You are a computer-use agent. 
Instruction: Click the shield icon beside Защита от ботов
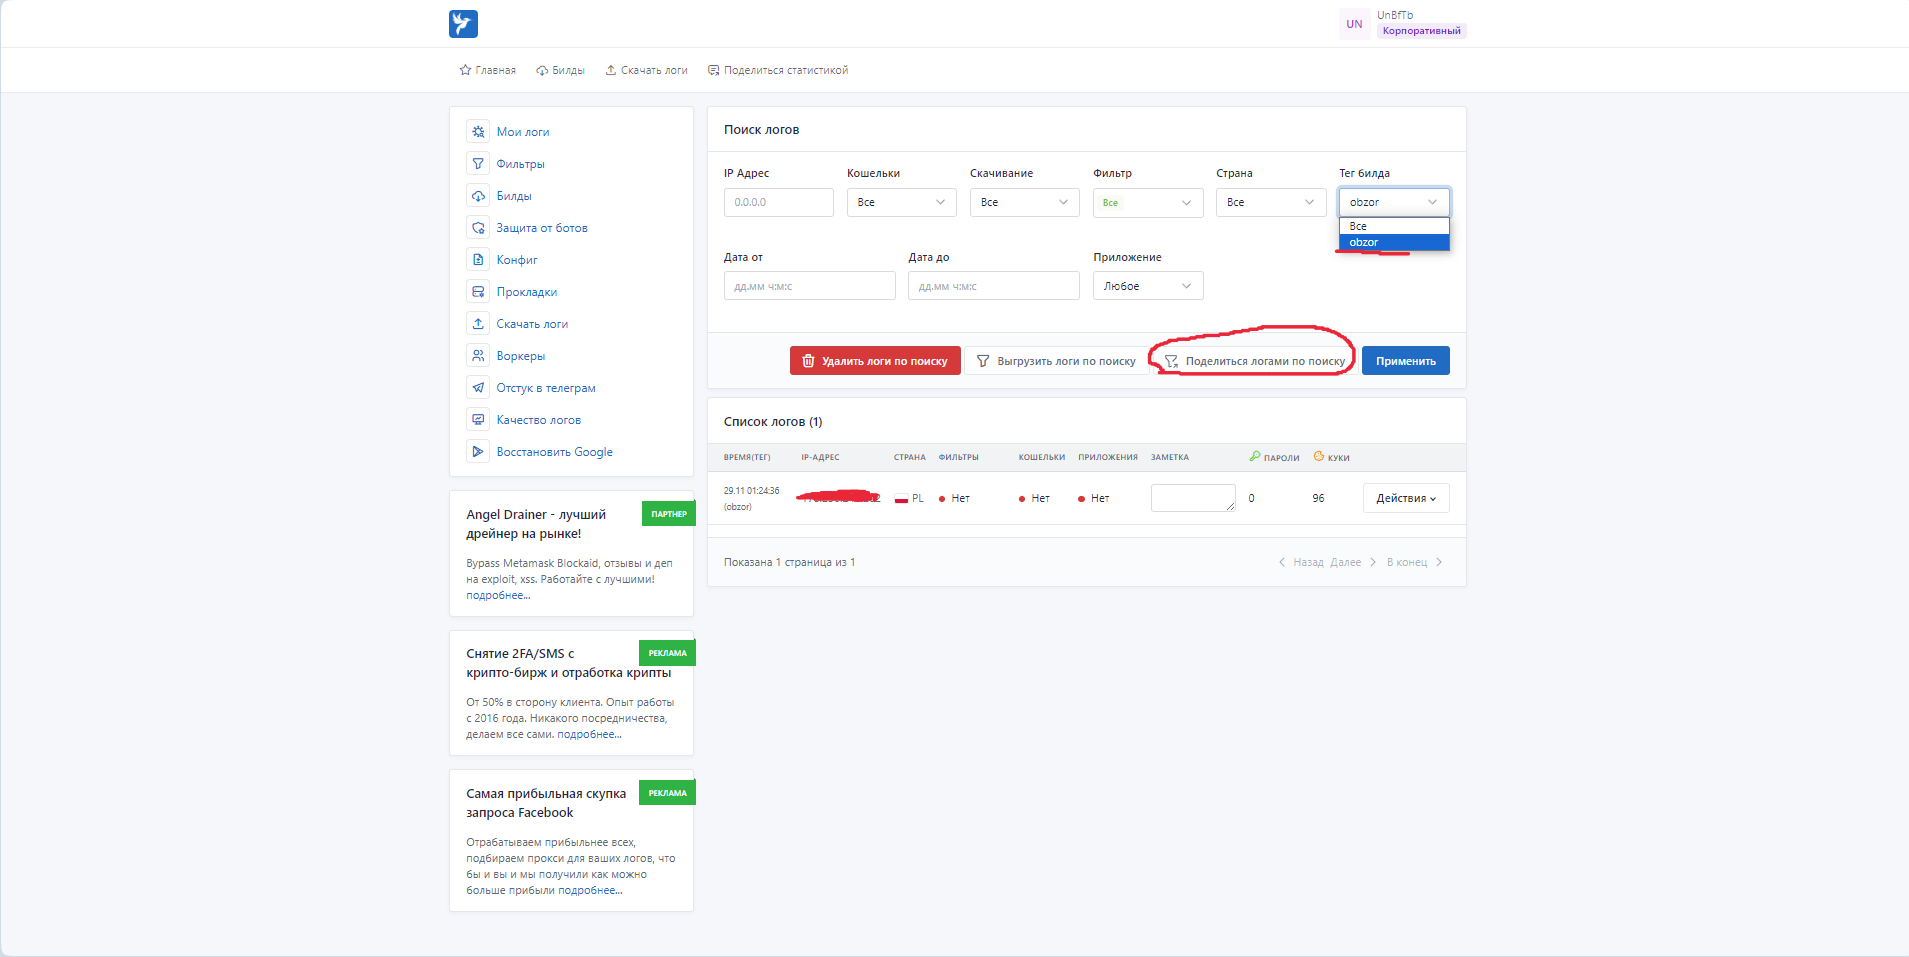click(x=478, y=228)
